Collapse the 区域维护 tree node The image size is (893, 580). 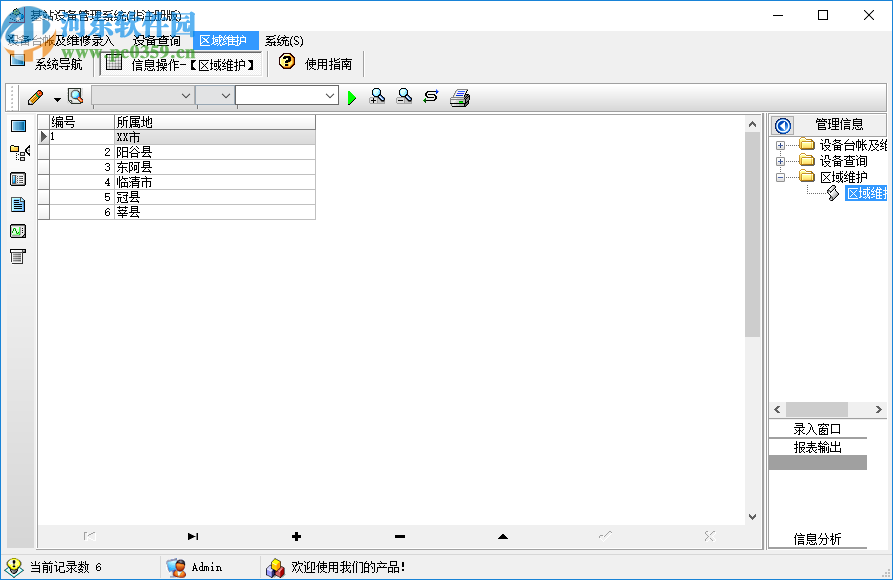pos(780,177)
